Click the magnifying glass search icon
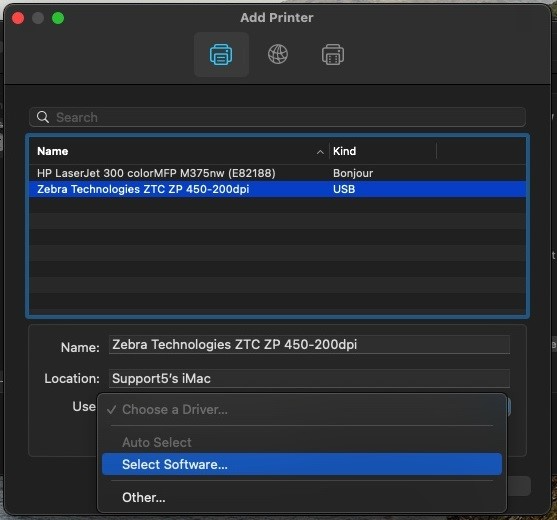Viewport: 557px width, 520px height. point(43,117)
